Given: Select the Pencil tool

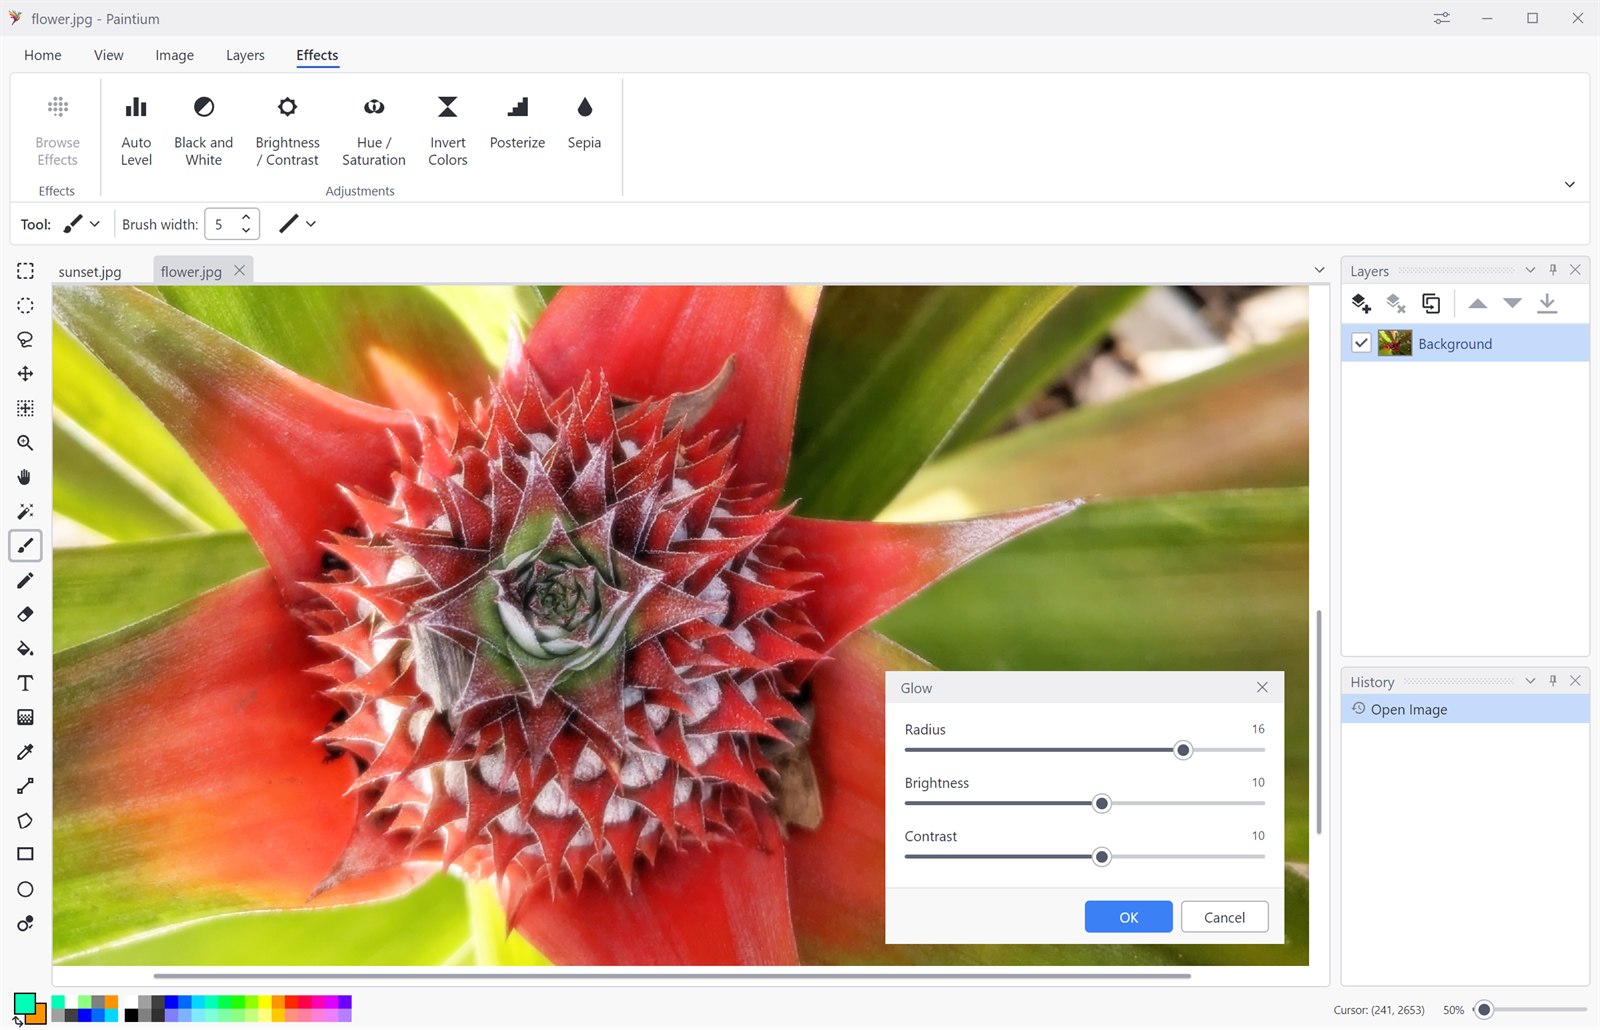Looking at the screenshot, I should coord(25,580).
